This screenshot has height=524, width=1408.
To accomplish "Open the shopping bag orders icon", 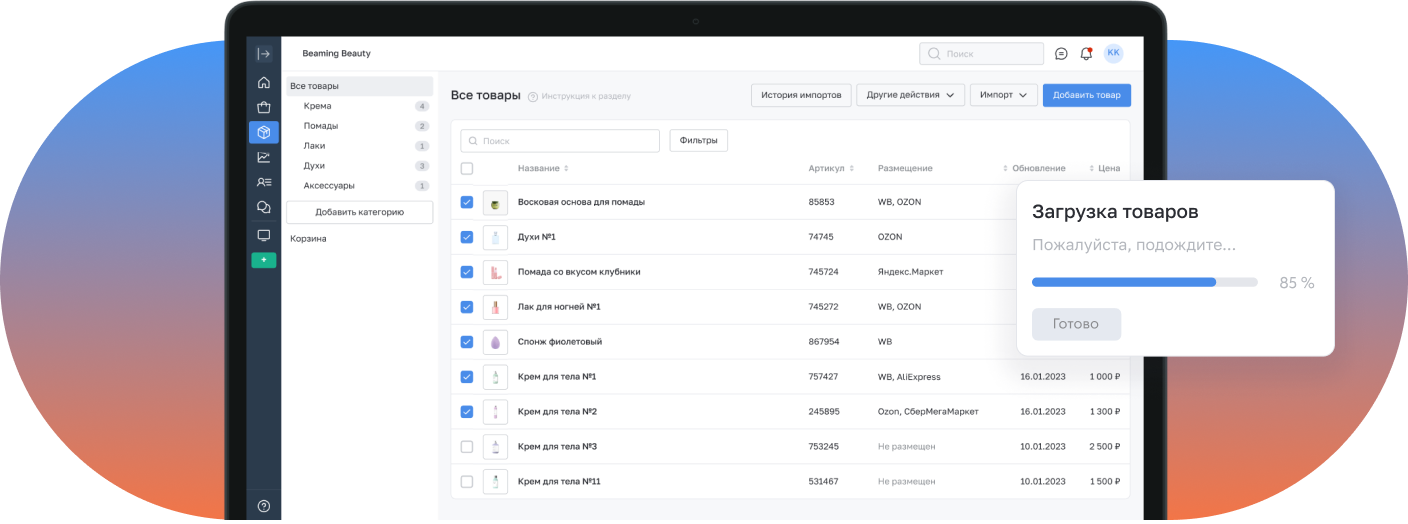I will click(x=264, y=108).
